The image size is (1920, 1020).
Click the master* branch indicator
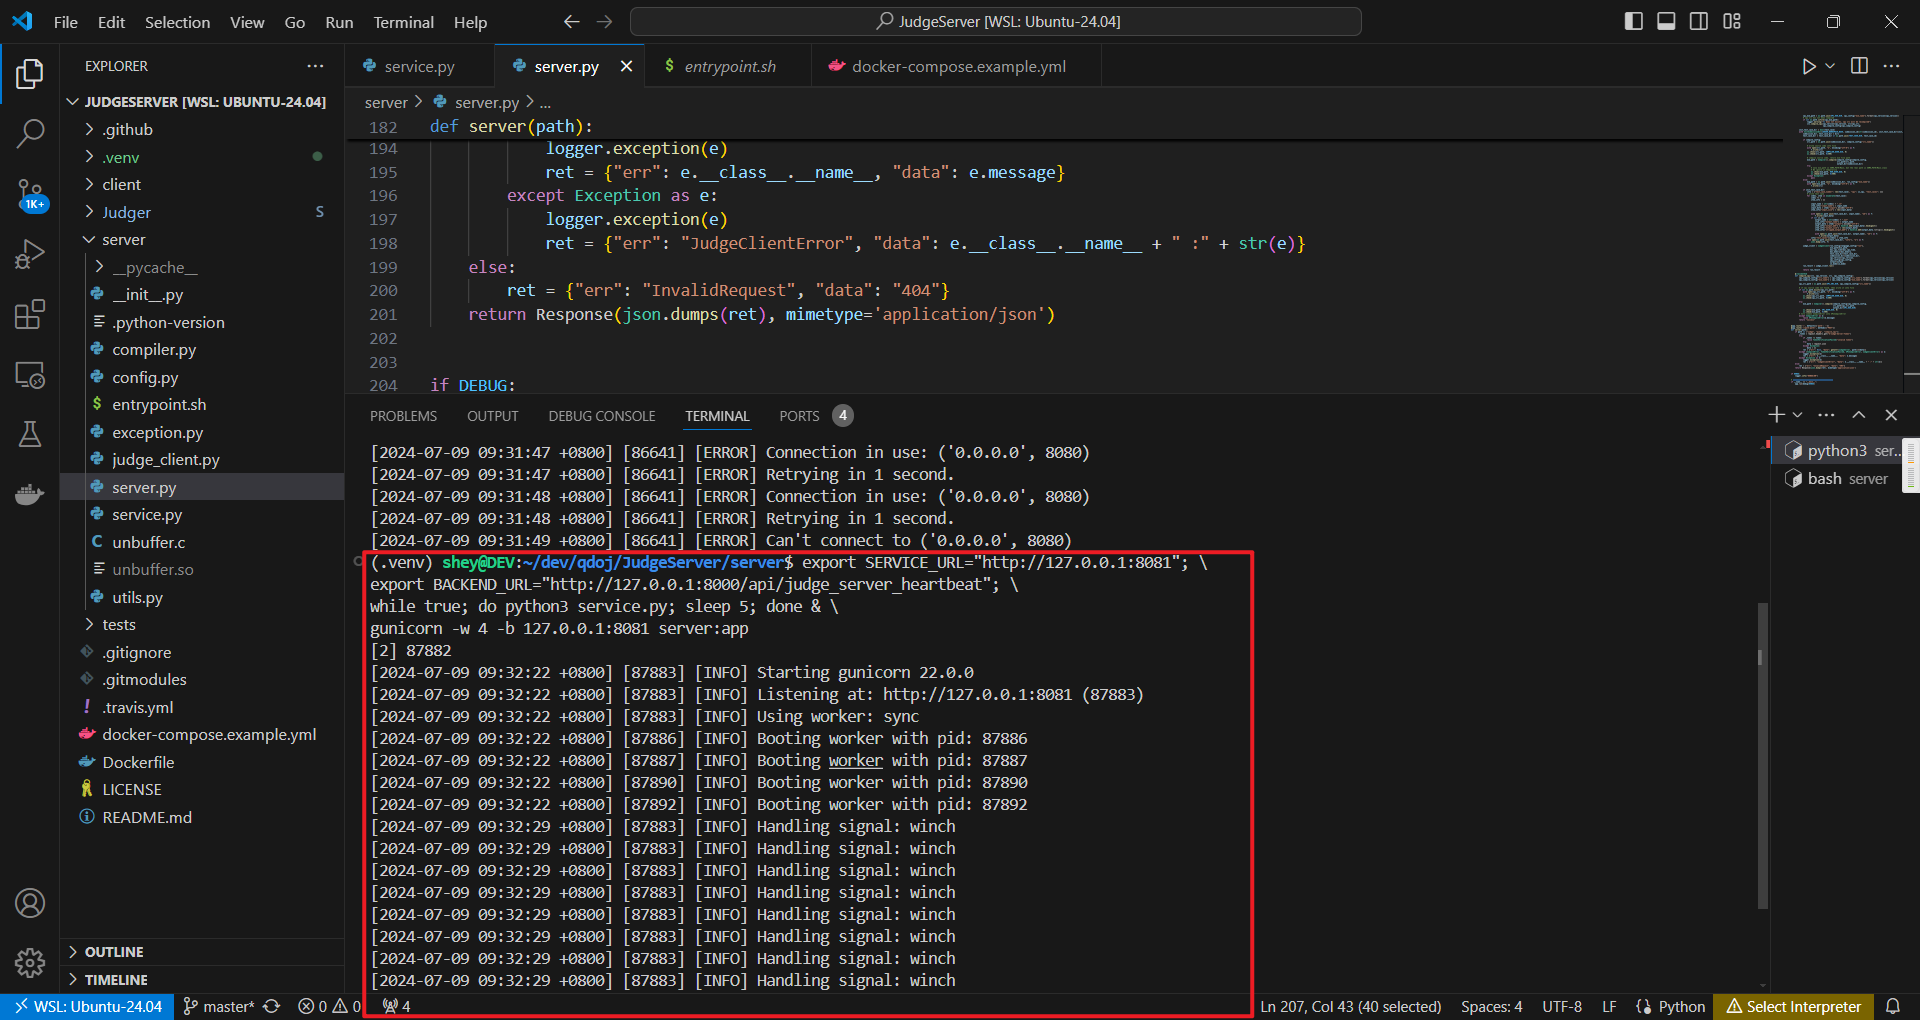(x=220, y=1007)
